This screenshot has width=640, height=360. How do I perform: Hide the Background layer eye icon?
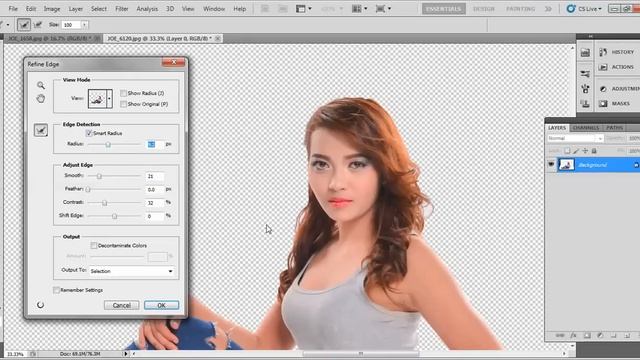551,164
